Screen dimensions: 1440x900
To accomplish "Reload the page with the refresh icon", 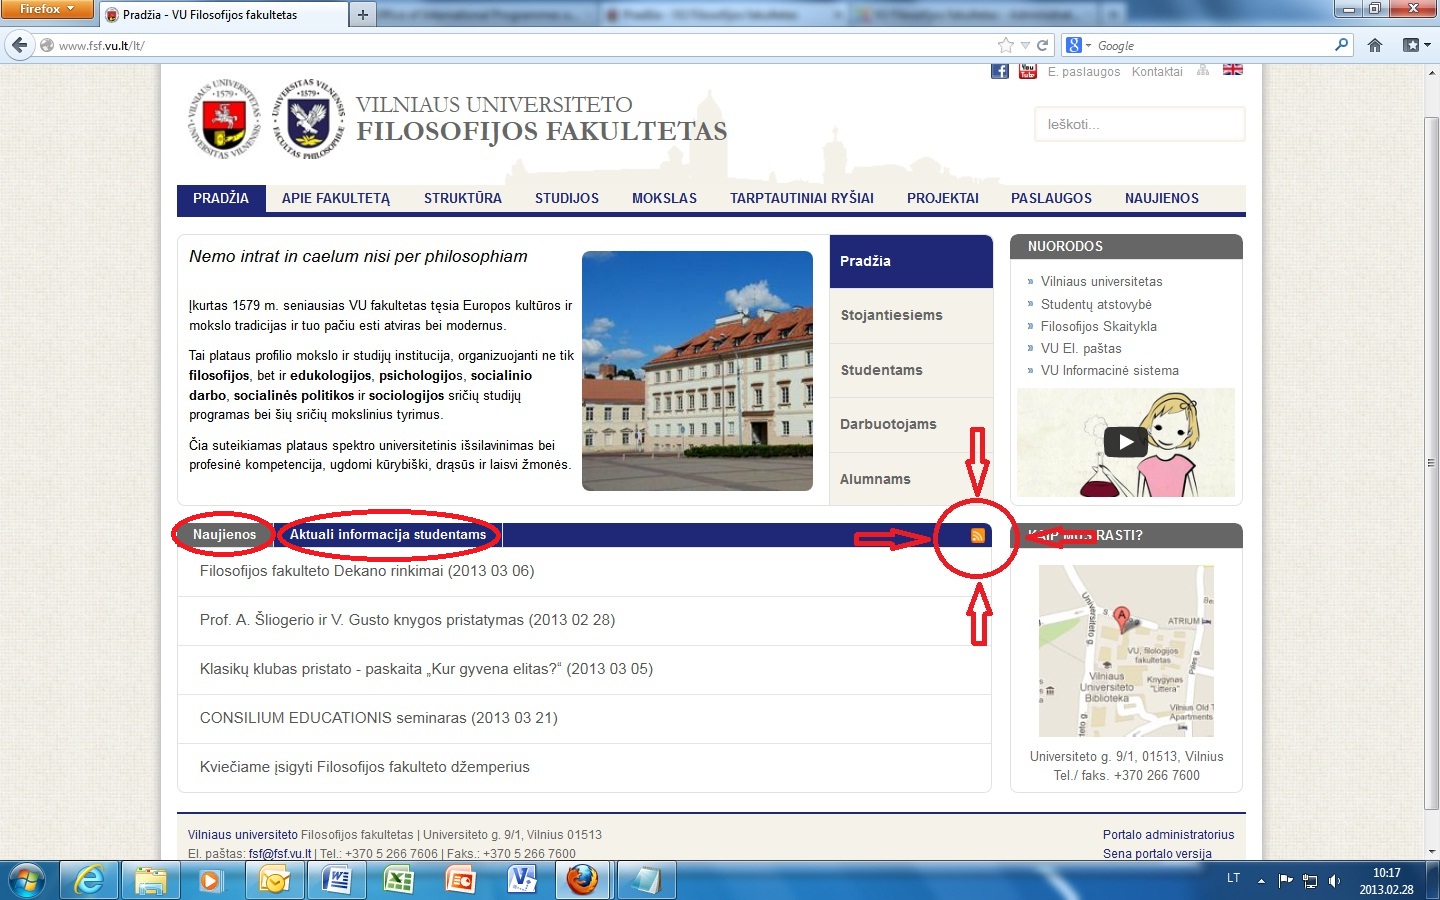I will (x=1042, y=45).
